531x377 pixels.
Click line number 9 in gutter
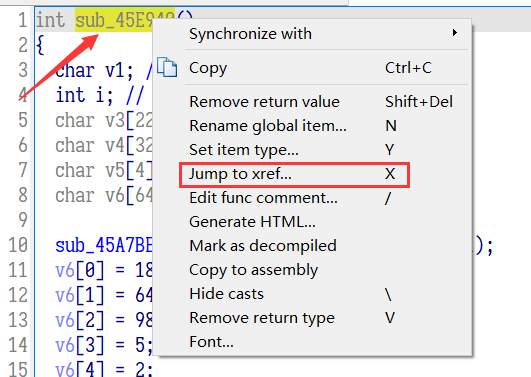tap(23, 220)
